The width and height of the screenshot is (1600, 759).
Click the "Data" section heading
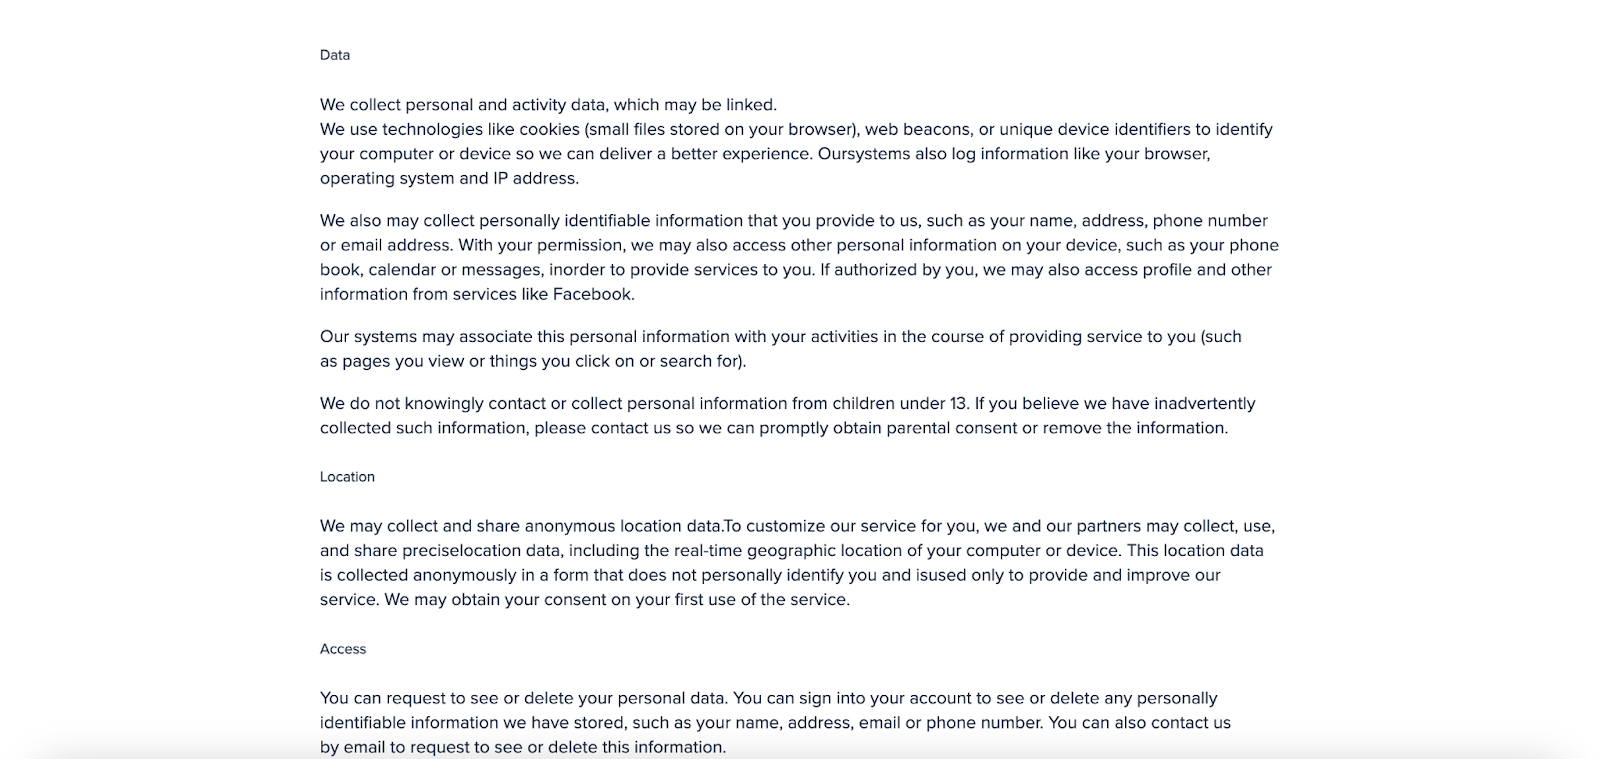point(335,55)
